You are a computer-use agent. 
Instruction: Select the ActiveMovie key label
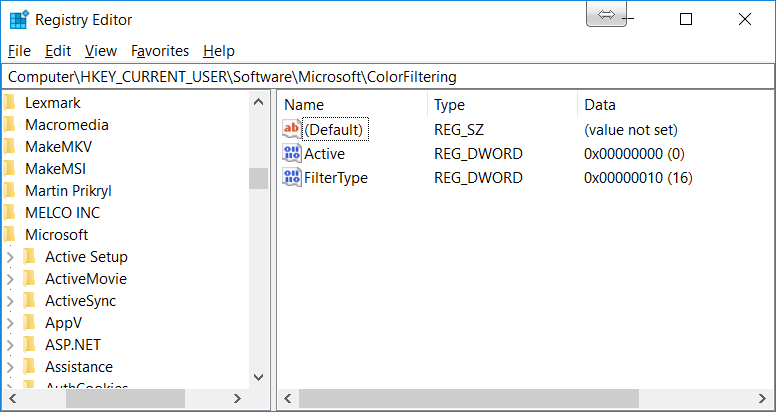[x=86, y=279]
